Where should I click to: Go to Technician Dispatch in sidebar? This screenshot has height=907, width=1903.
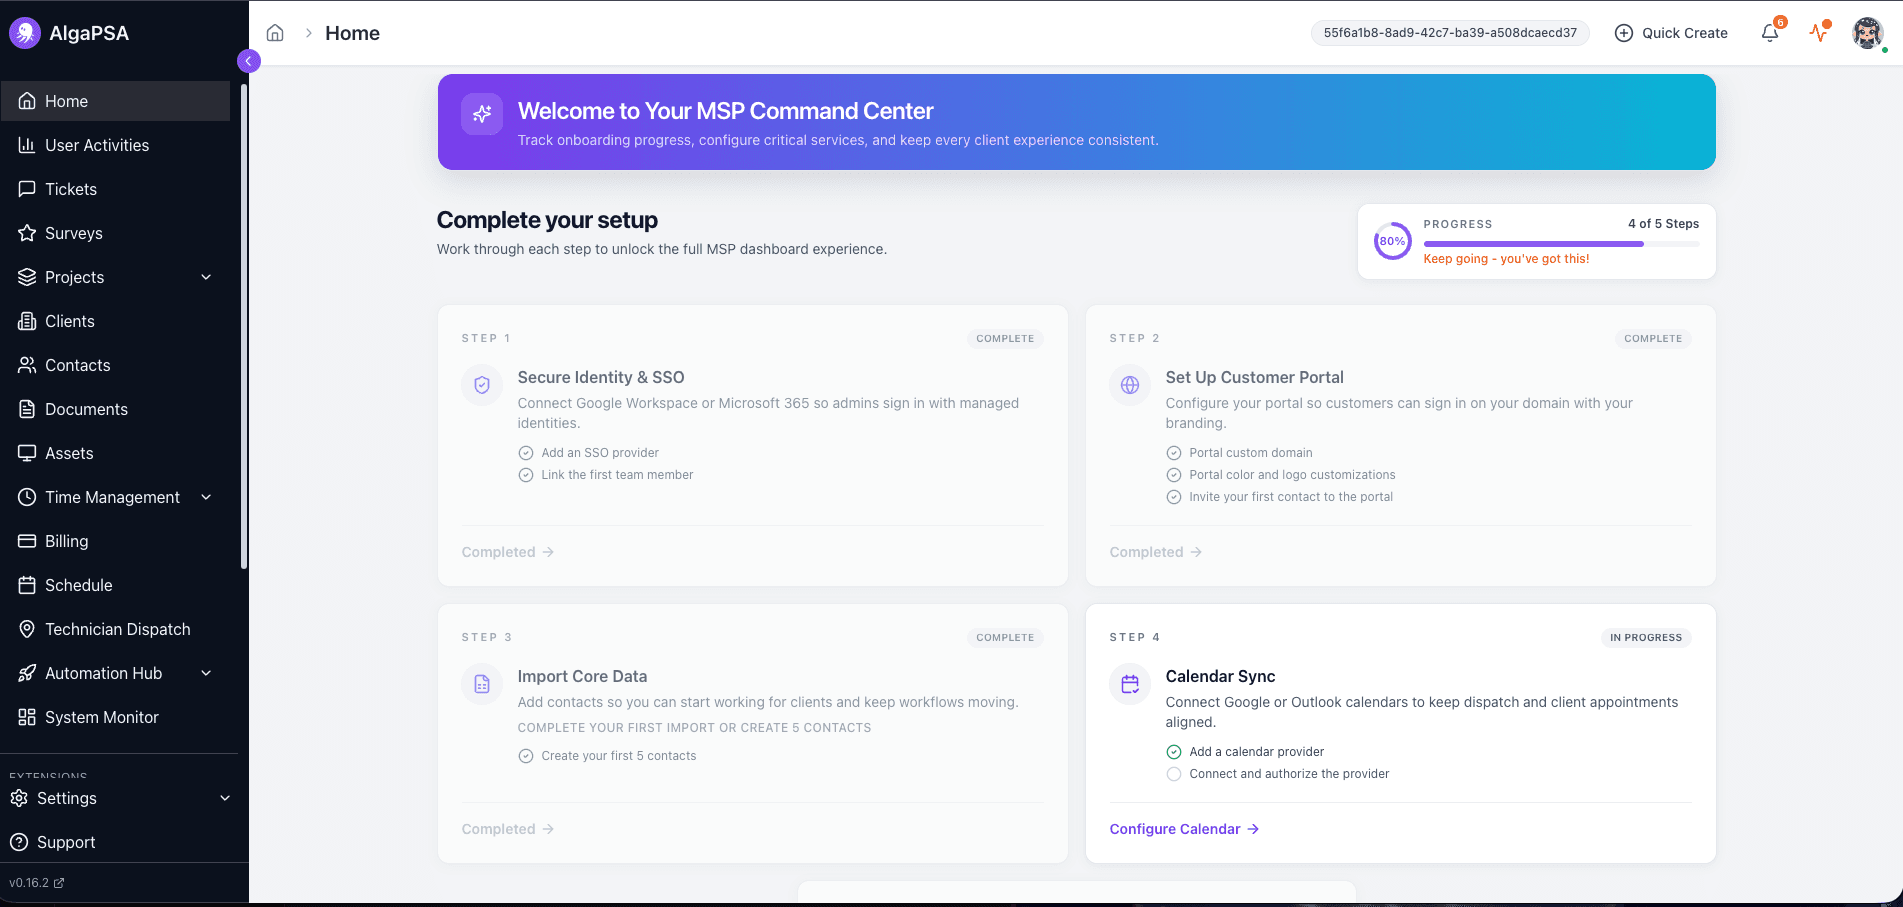point(117,629)
